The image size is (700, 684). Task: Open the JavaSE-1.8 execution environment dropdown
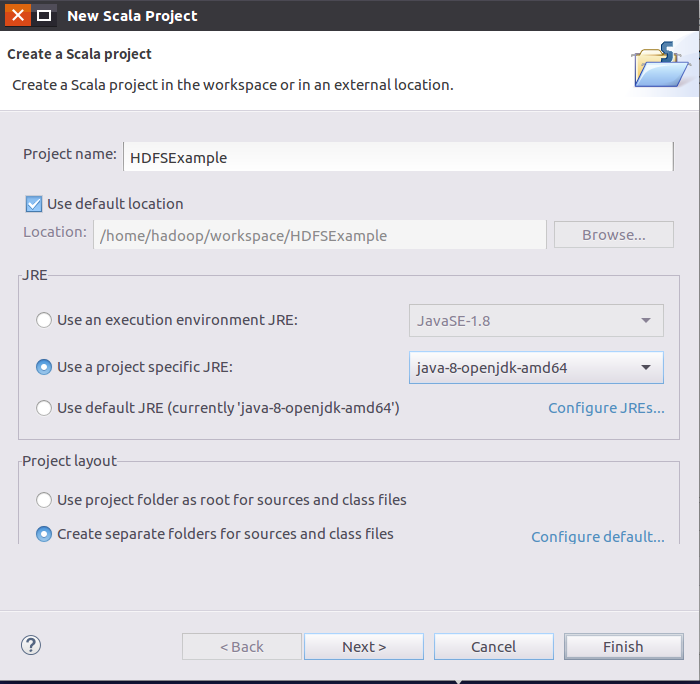coord(536,321)
